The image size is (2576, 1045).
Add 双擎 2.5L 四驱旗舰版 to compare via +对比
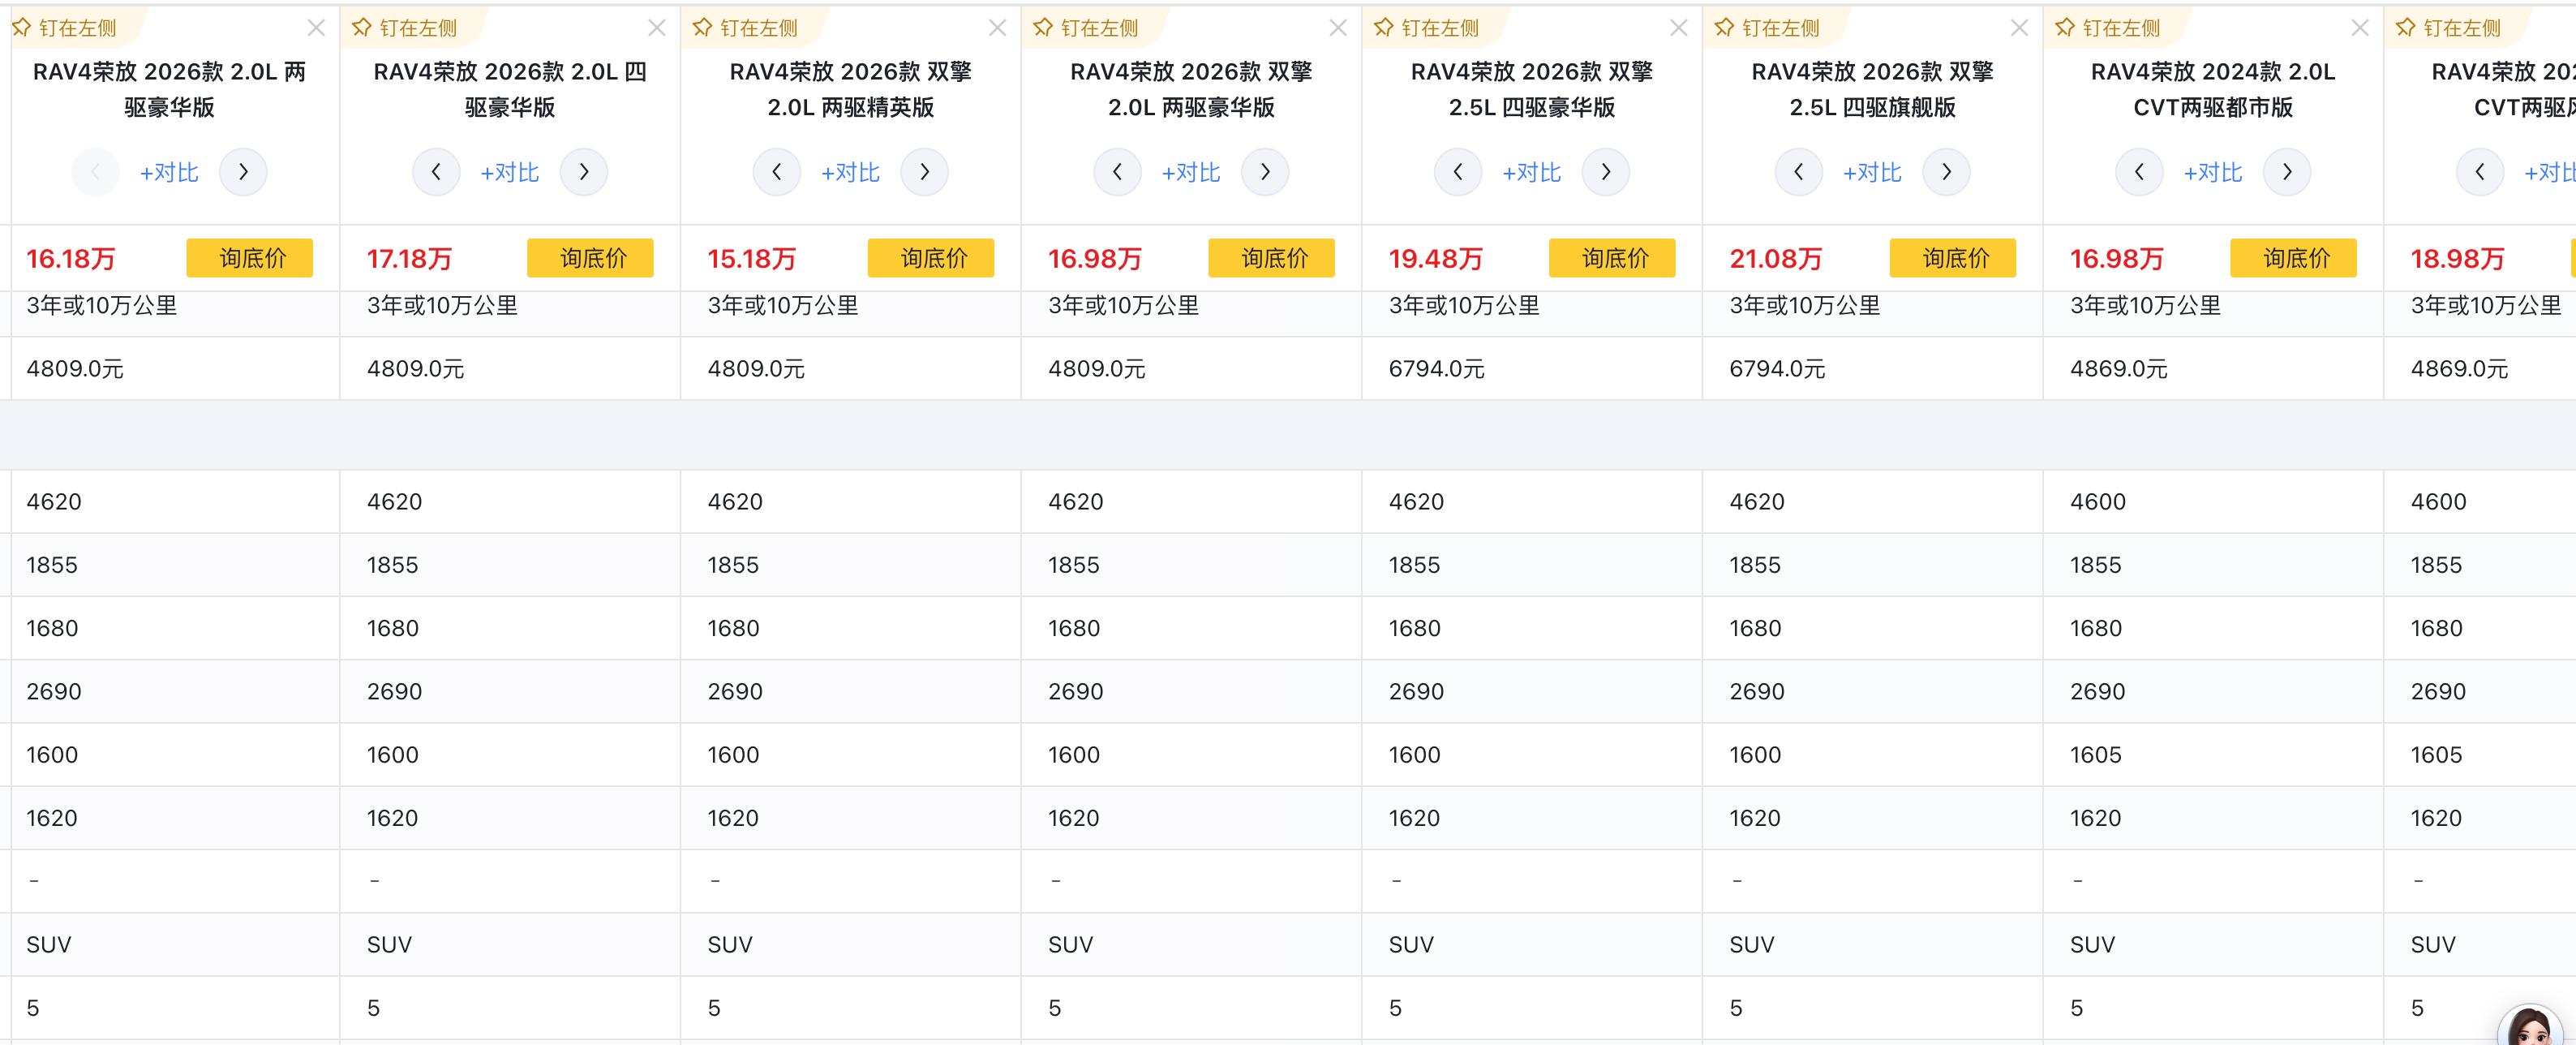tap(1872, 172)
